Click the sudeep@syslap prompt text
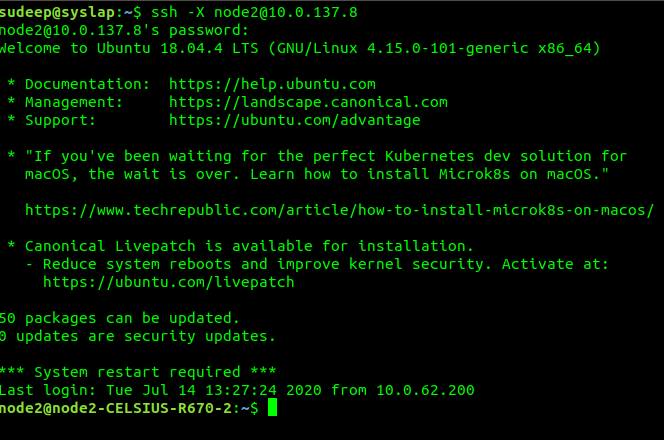Viewport: 664px width, 440px height. point(57,12)
